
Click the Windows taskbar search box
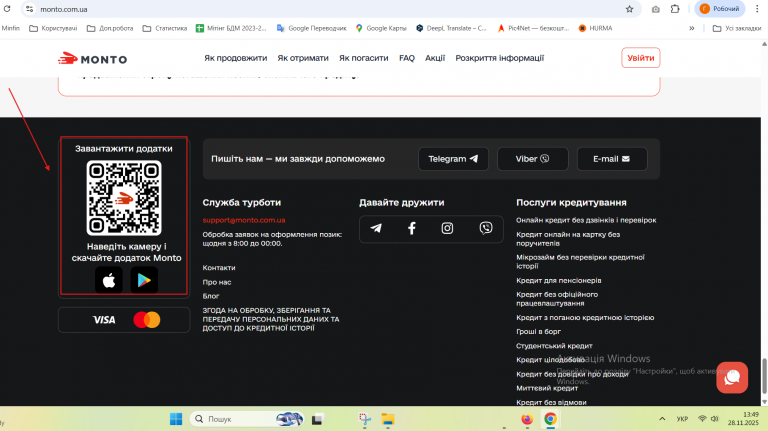(x=245, y=419)
